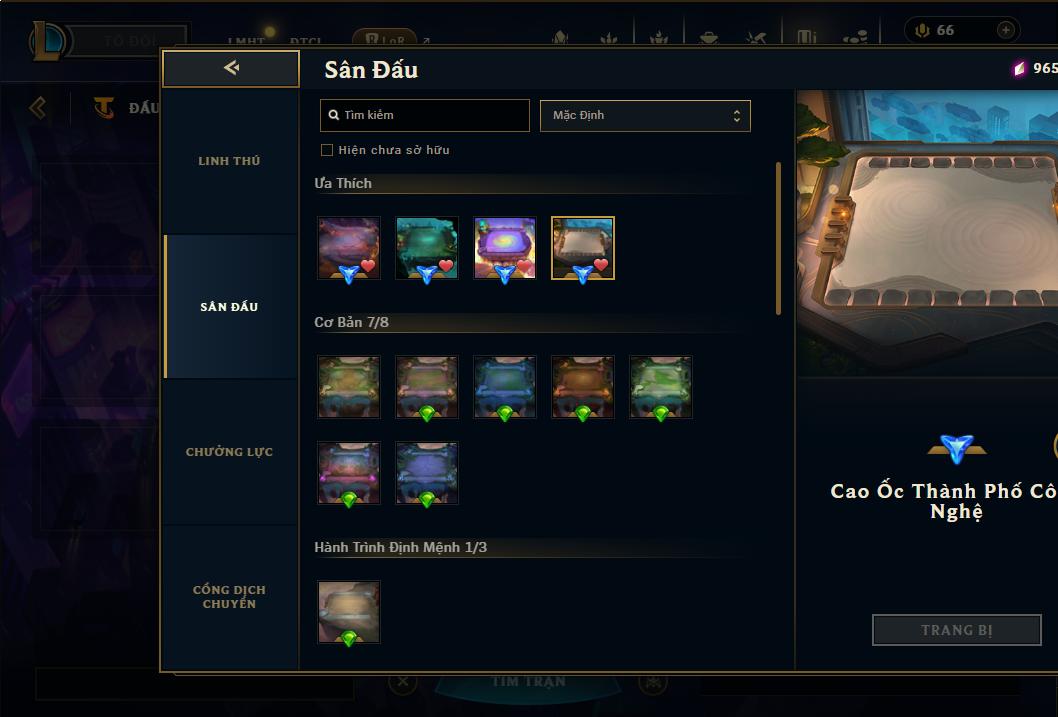Screen dimensions: 1058x717
Task: Click the TFT logo icon beside ĐẤU
Action: [x=104, y=107]
